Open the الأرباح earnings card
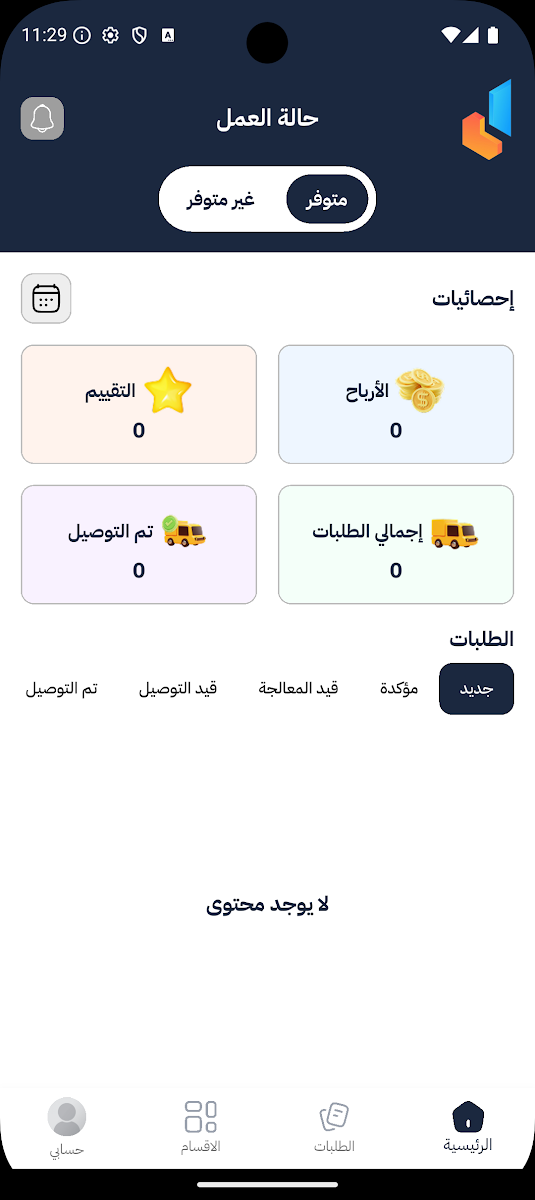Image resolution: width=535 pixels, height=1200 pixels. [x=396, y=404]
